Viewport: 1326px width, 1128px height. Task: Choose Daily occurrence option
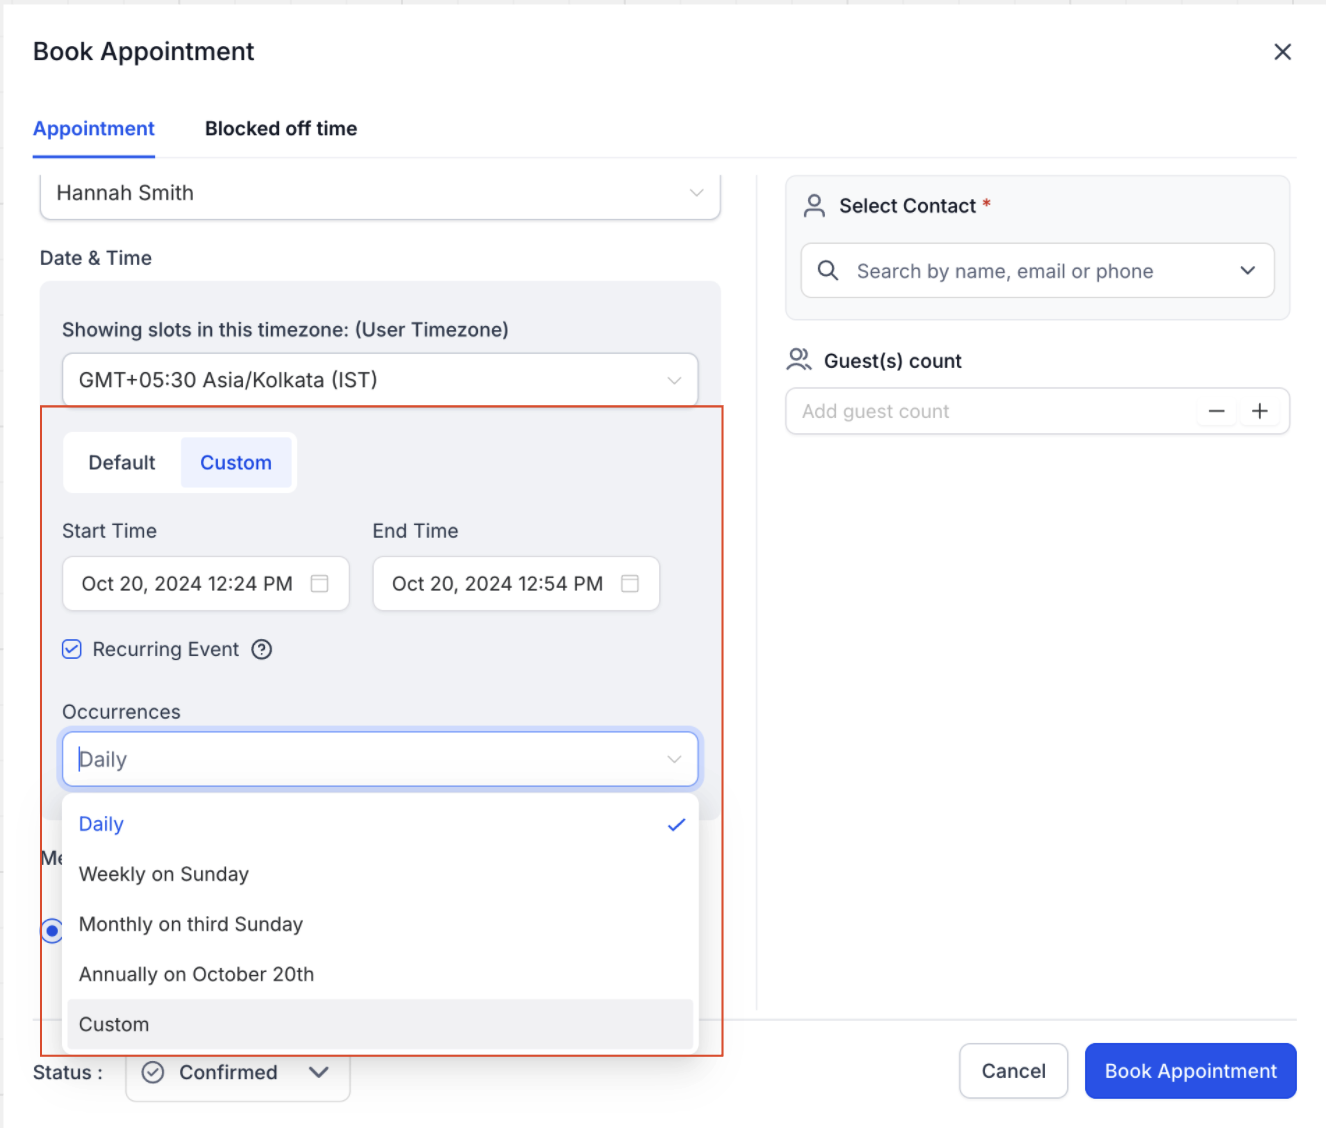(x=380, y=824)
